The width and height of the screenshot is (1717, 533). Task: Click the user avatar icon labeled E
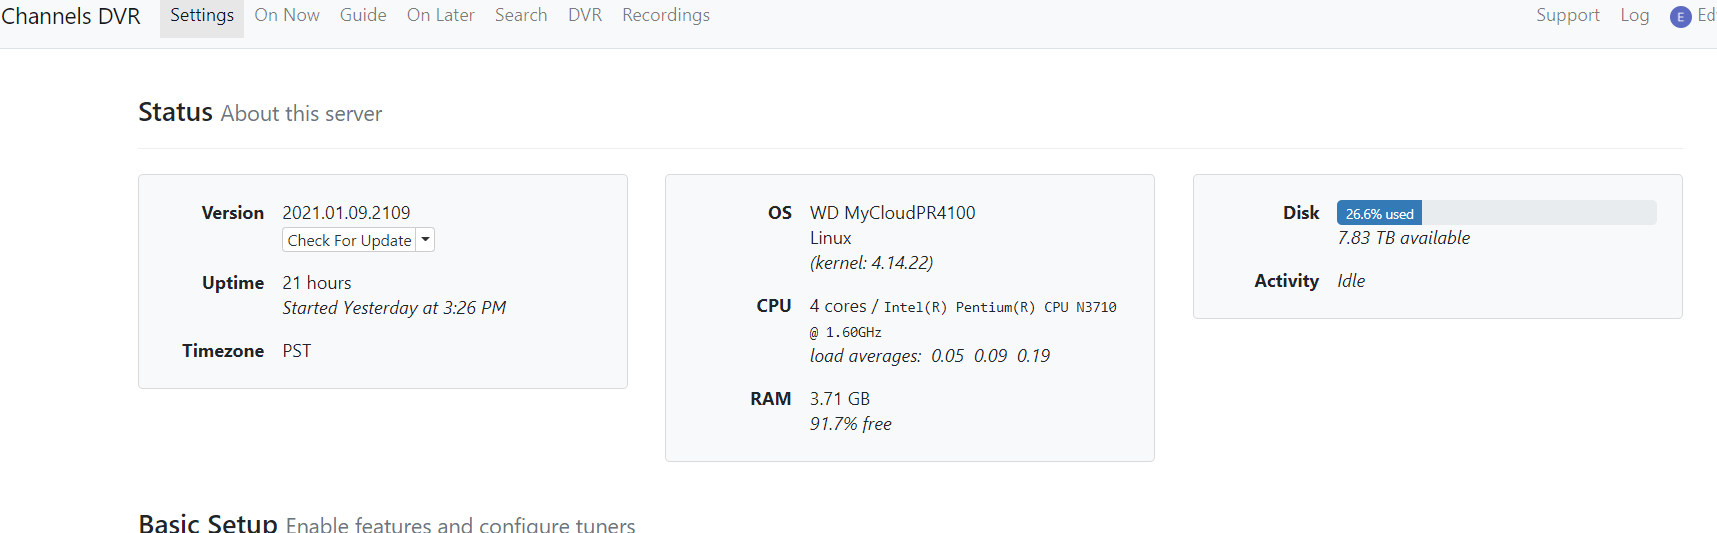[x=1680, y=16]
